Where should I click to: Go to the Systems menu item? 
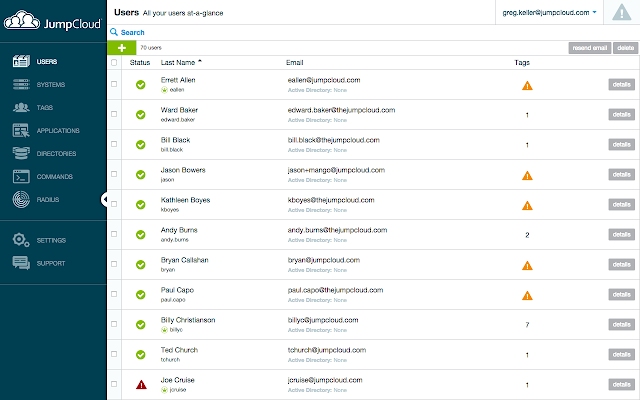click(x=51, y=84)
